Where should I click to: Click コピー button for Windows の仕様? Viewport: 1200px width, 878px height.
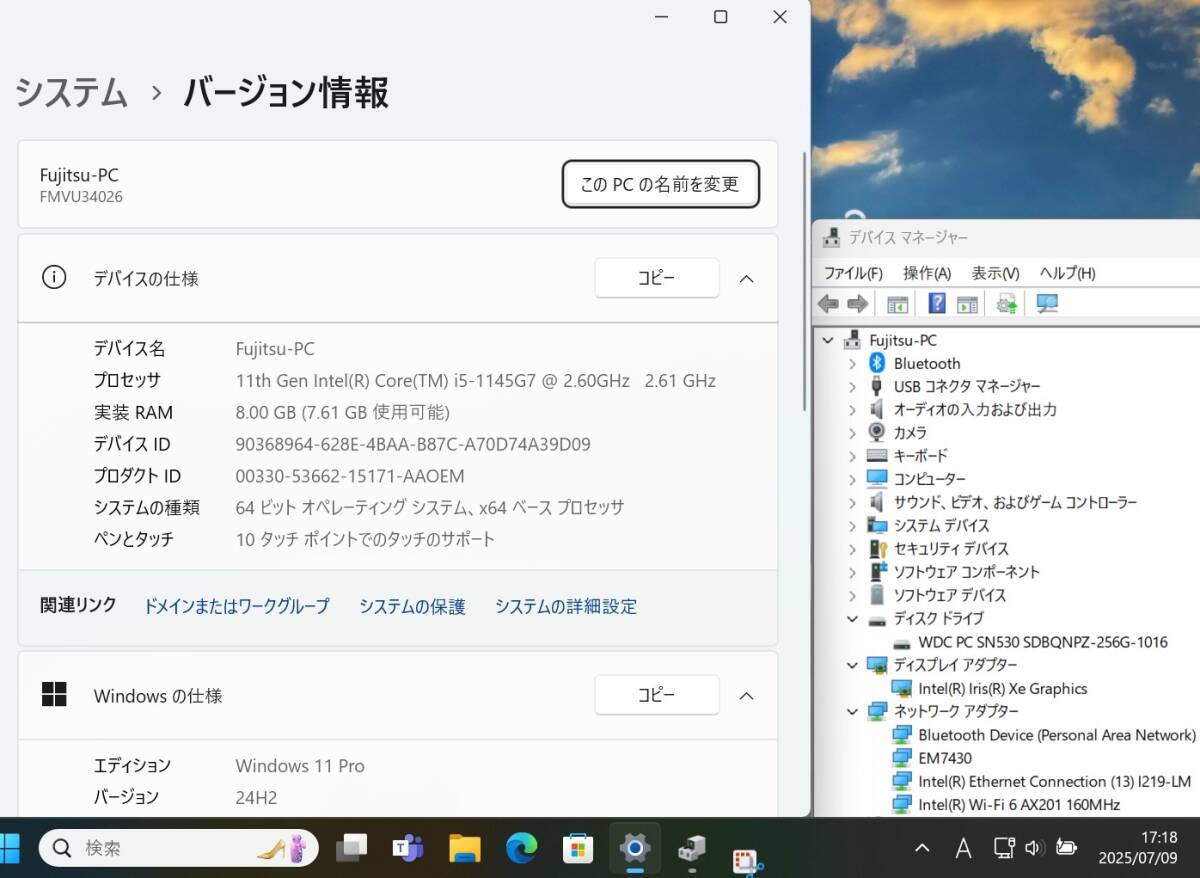pyautogui.click(x=657, y=695)
